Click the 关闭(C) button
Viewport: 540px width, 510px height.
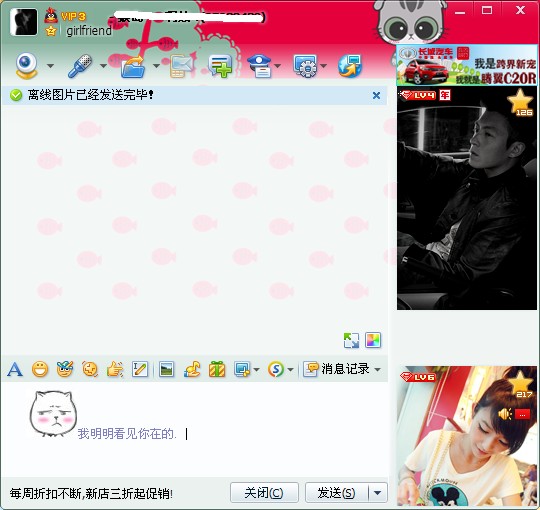tap(264, 493)
